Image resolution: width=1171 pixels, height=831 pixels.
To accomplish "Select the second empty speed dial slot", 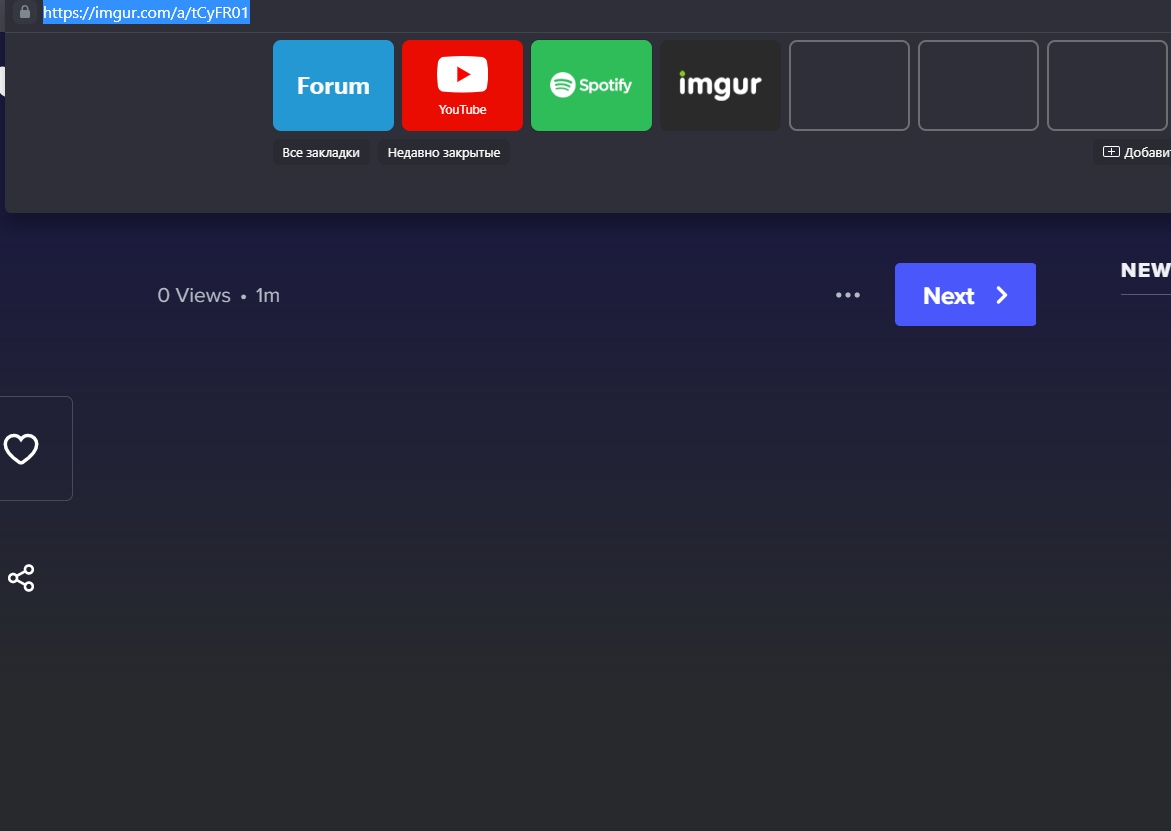I will (x=978, y=86).
